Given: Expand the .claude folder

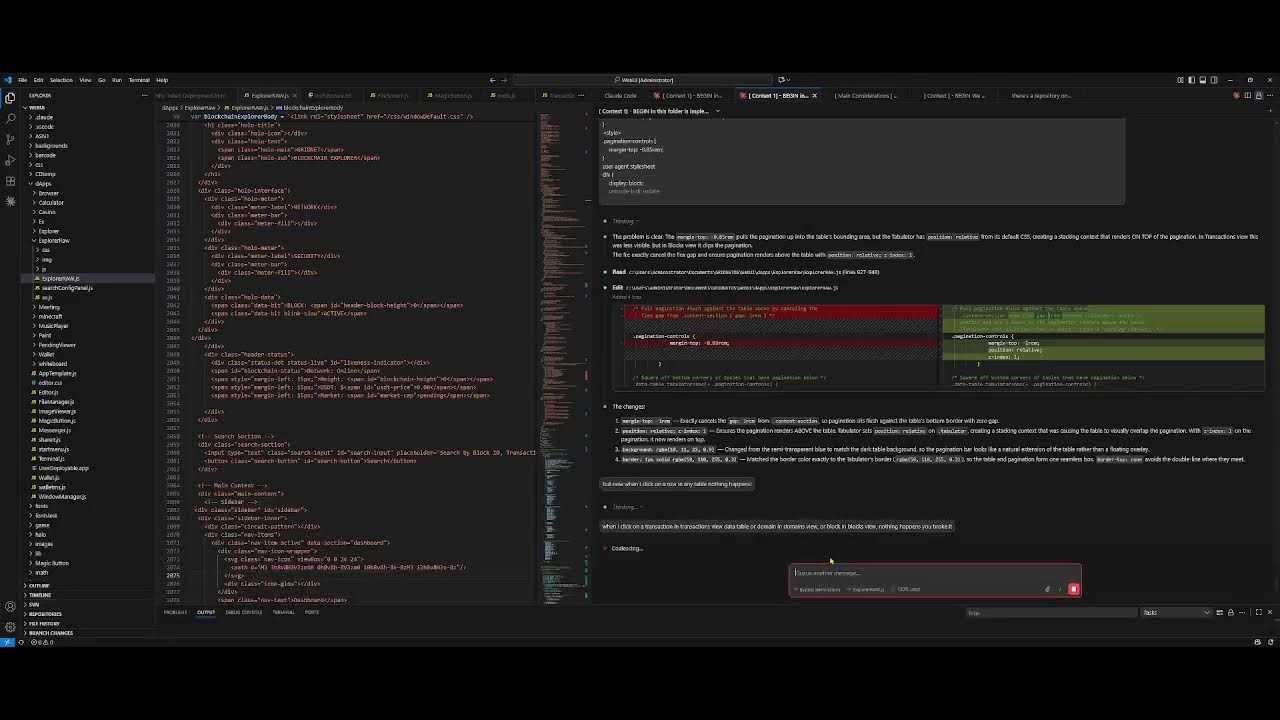Looking at the screenshot, I should click(44, 117).
